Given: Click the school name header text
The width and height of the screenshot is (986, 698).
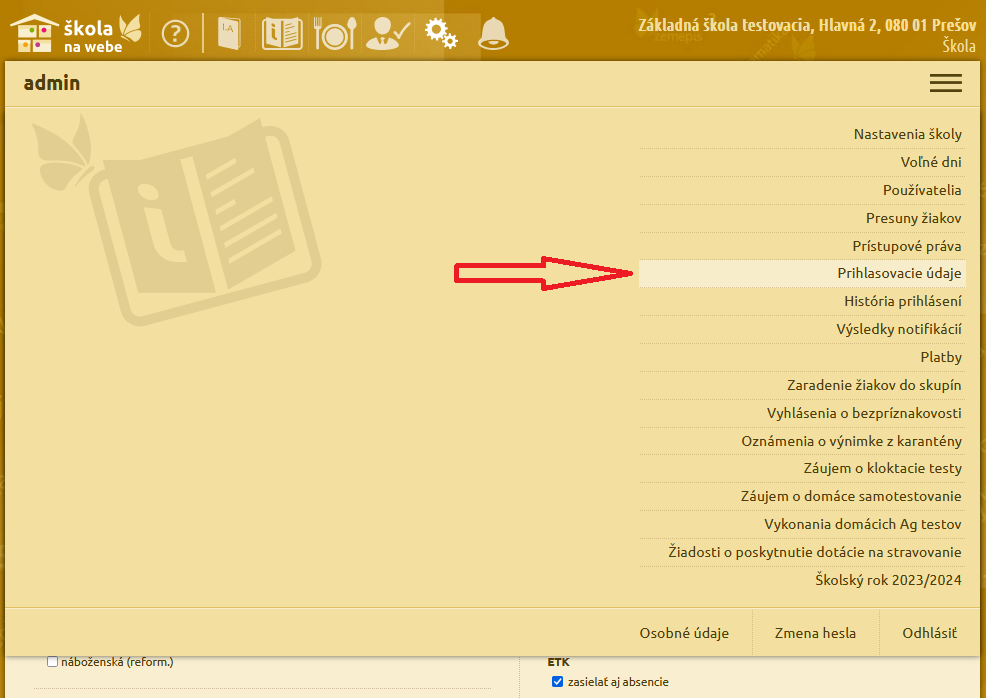Looking at the screenshot, I should pyautogui.click(x=807, y=25).
